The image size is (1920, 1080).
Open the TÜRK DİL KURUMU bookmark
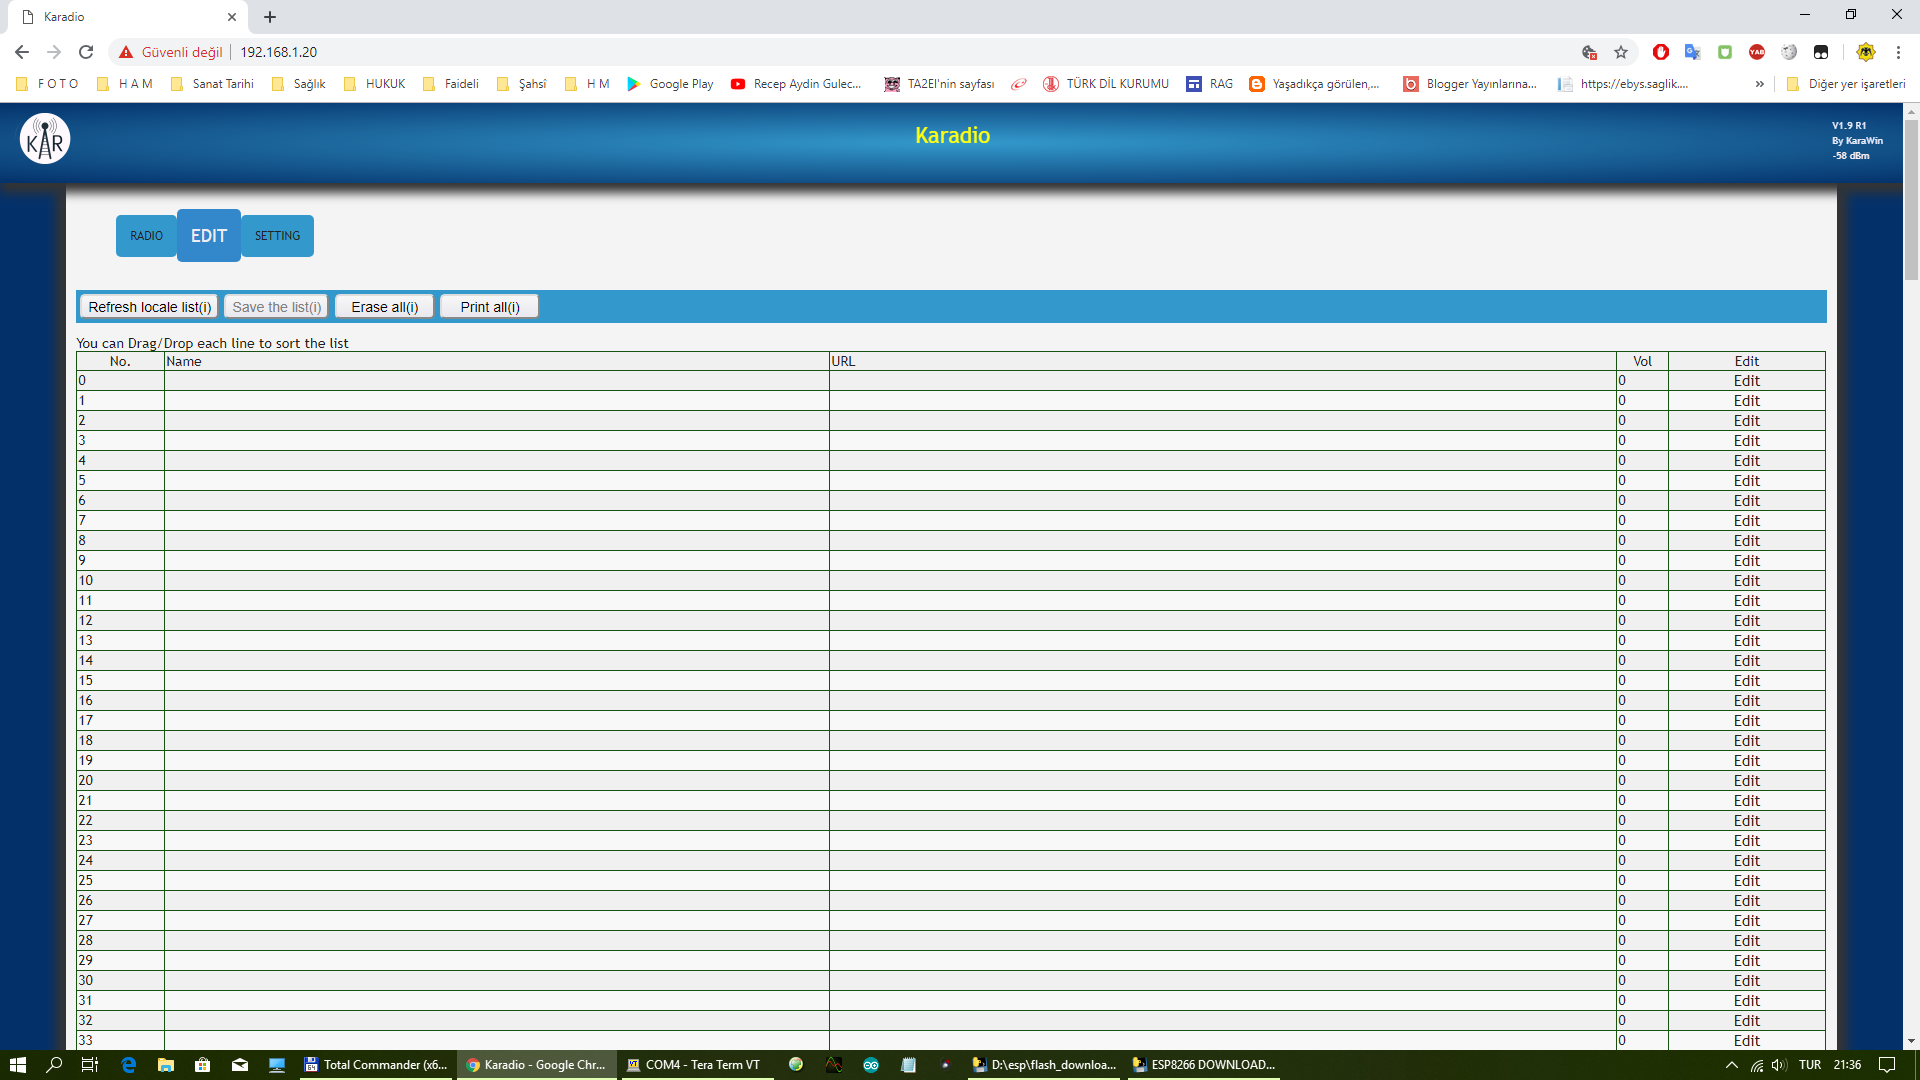pyautogui.click(x=1106, y=84)
